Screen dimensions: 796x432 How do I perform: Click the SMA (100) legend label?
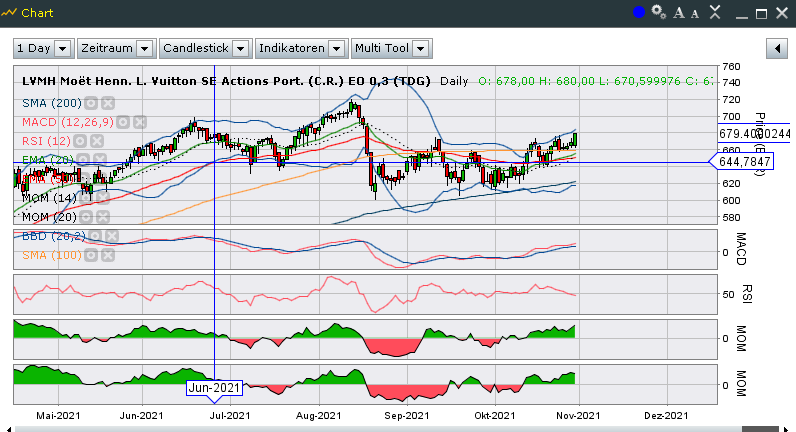(x=52, y=255)
